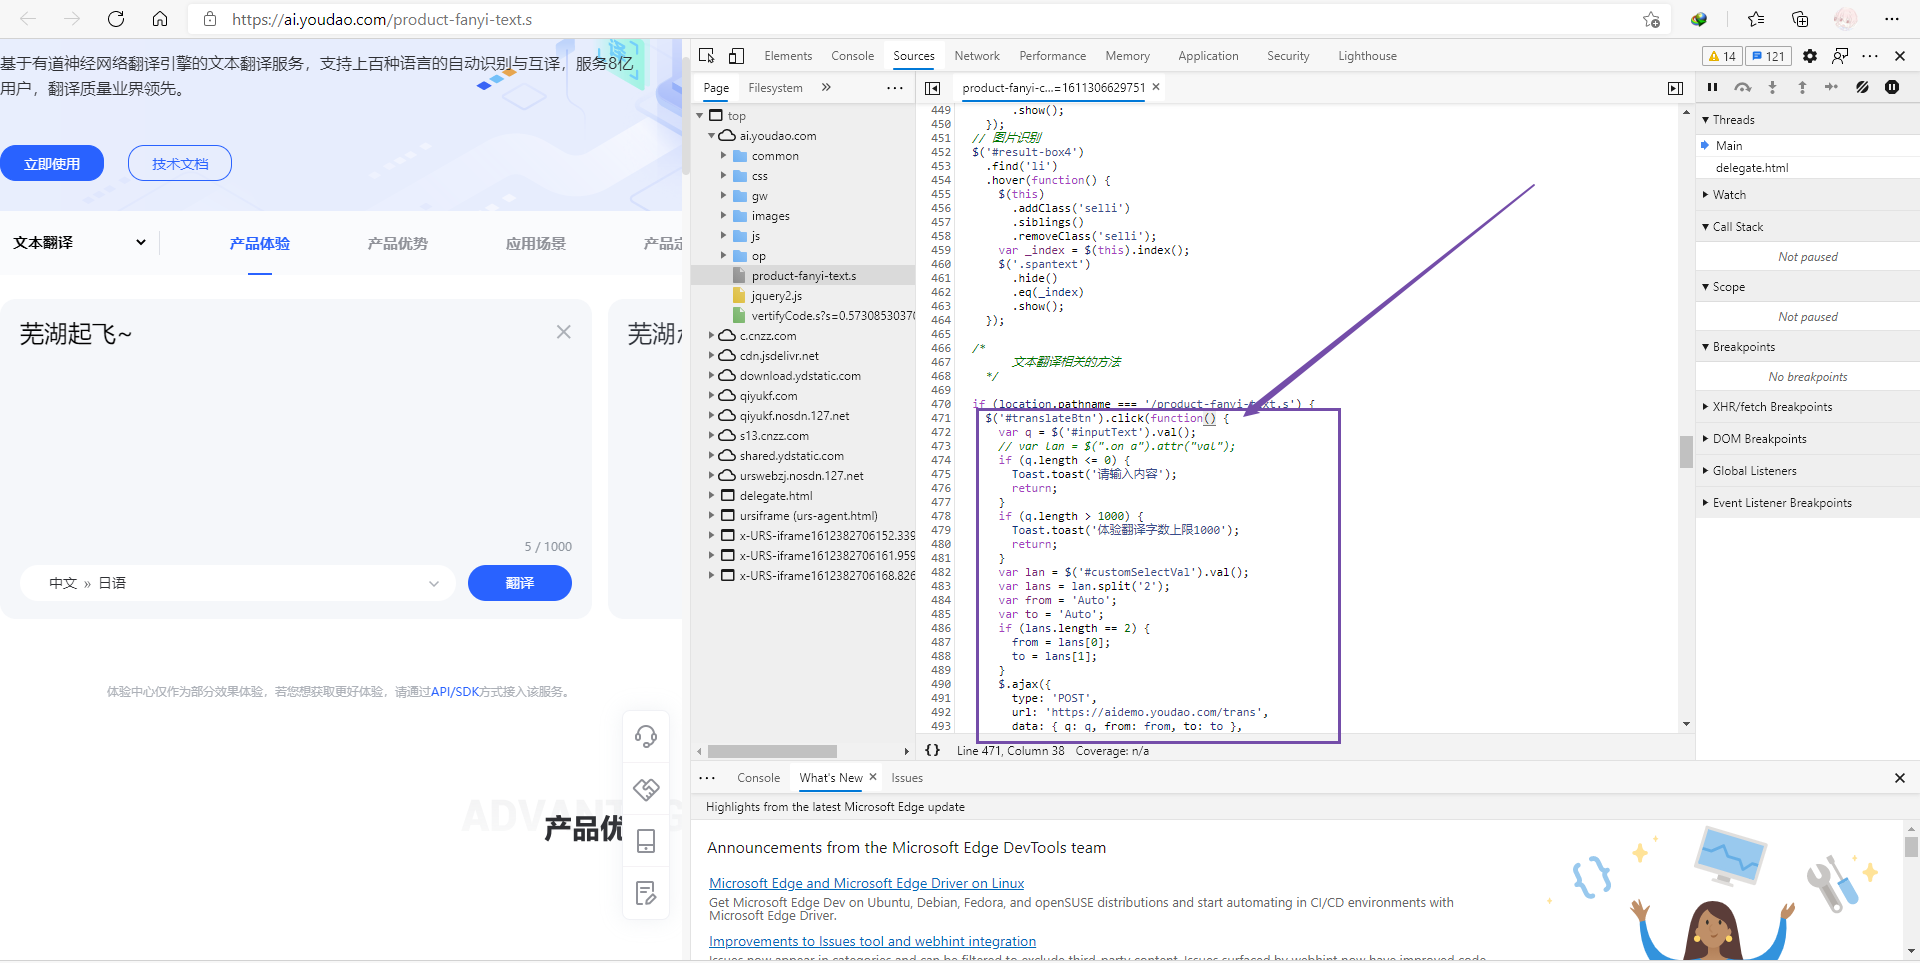Close the product-fanyi source file tab
This screenshot has height=963, width=1920.
(1156, 87)
